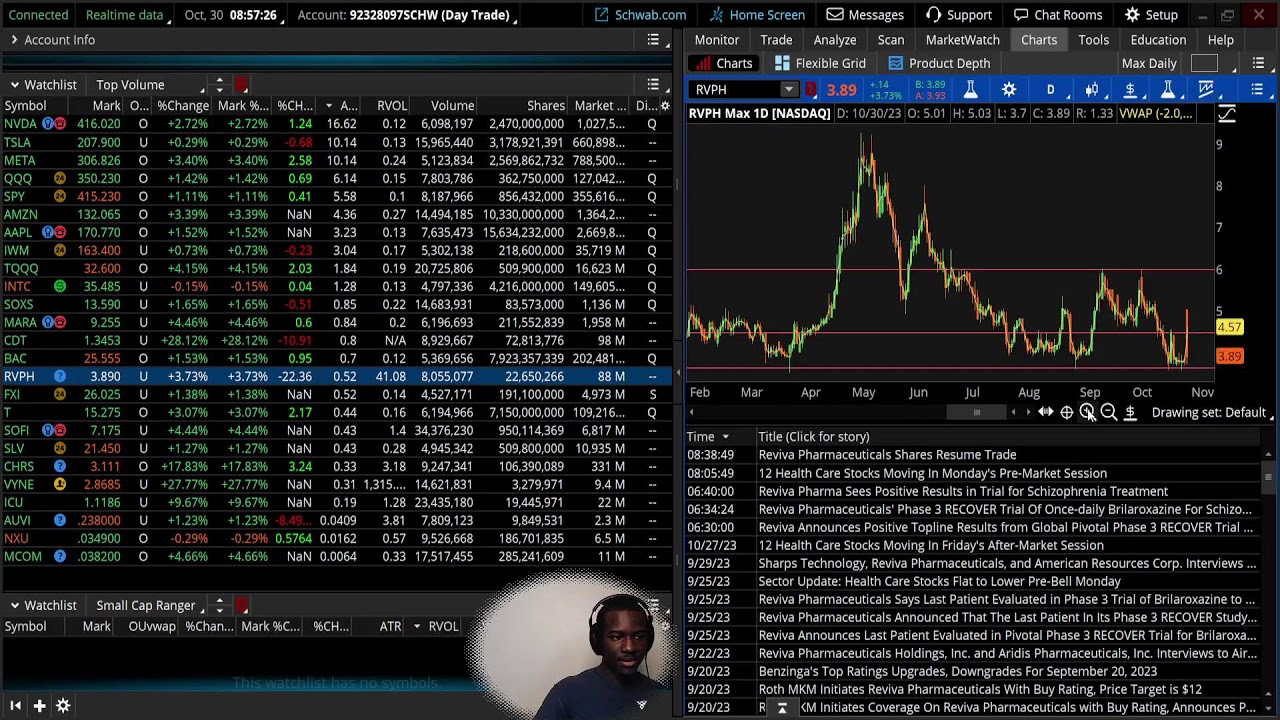This screenshot has width=1280, height=720.
Task: Open the Flexible Grid sub-tab
Action: [x=821, y=64]
